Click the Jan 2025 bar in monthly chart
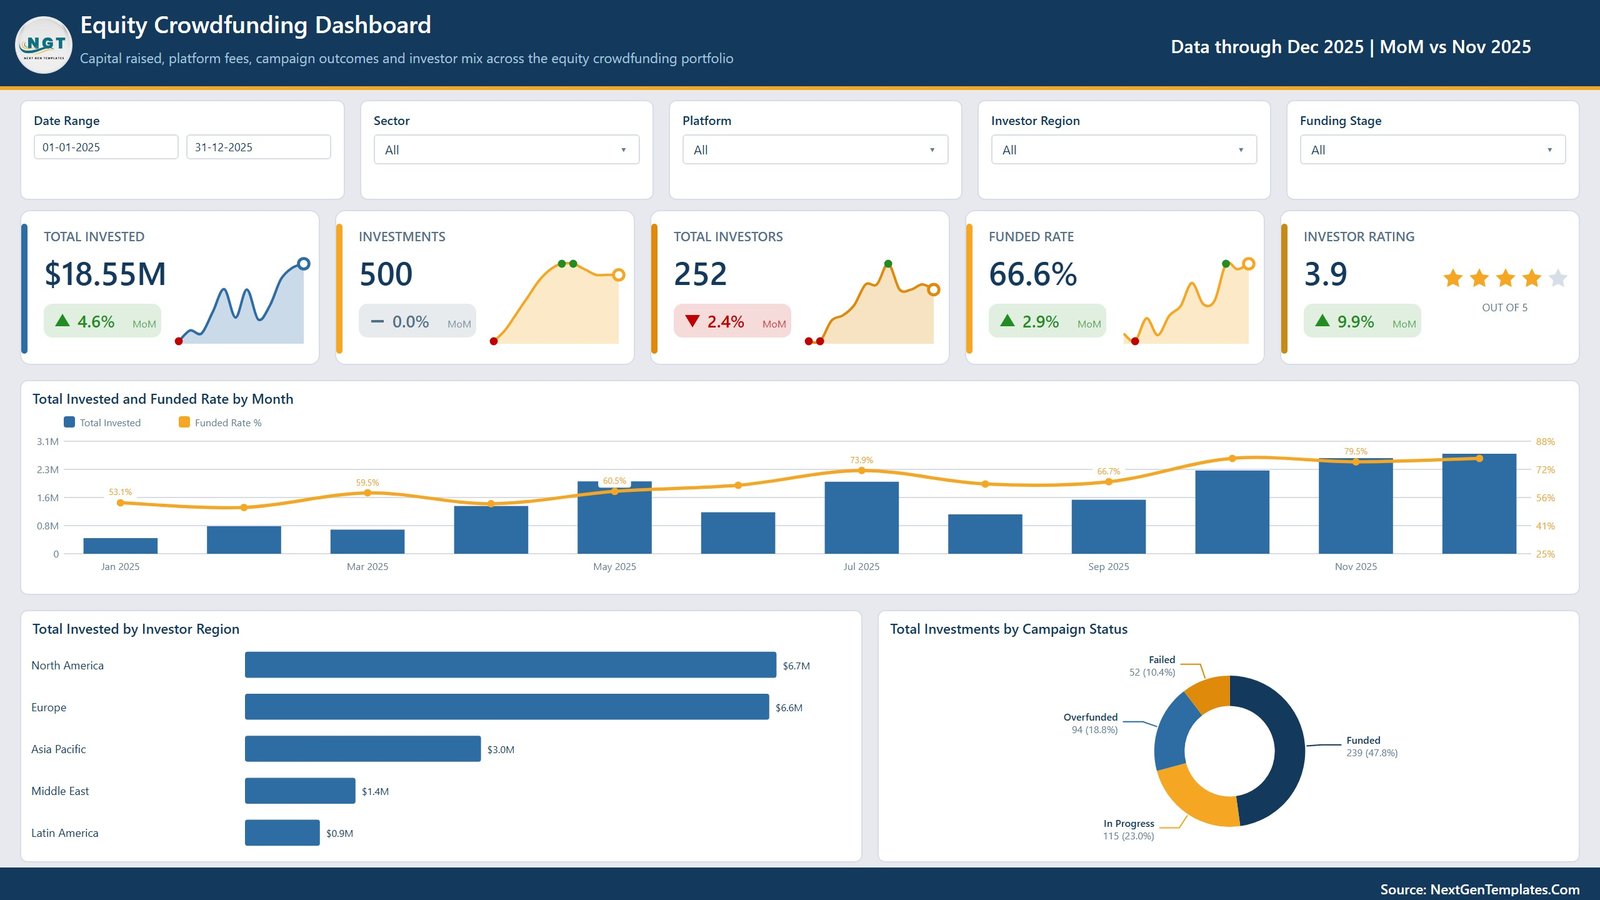 pos(120,546)
